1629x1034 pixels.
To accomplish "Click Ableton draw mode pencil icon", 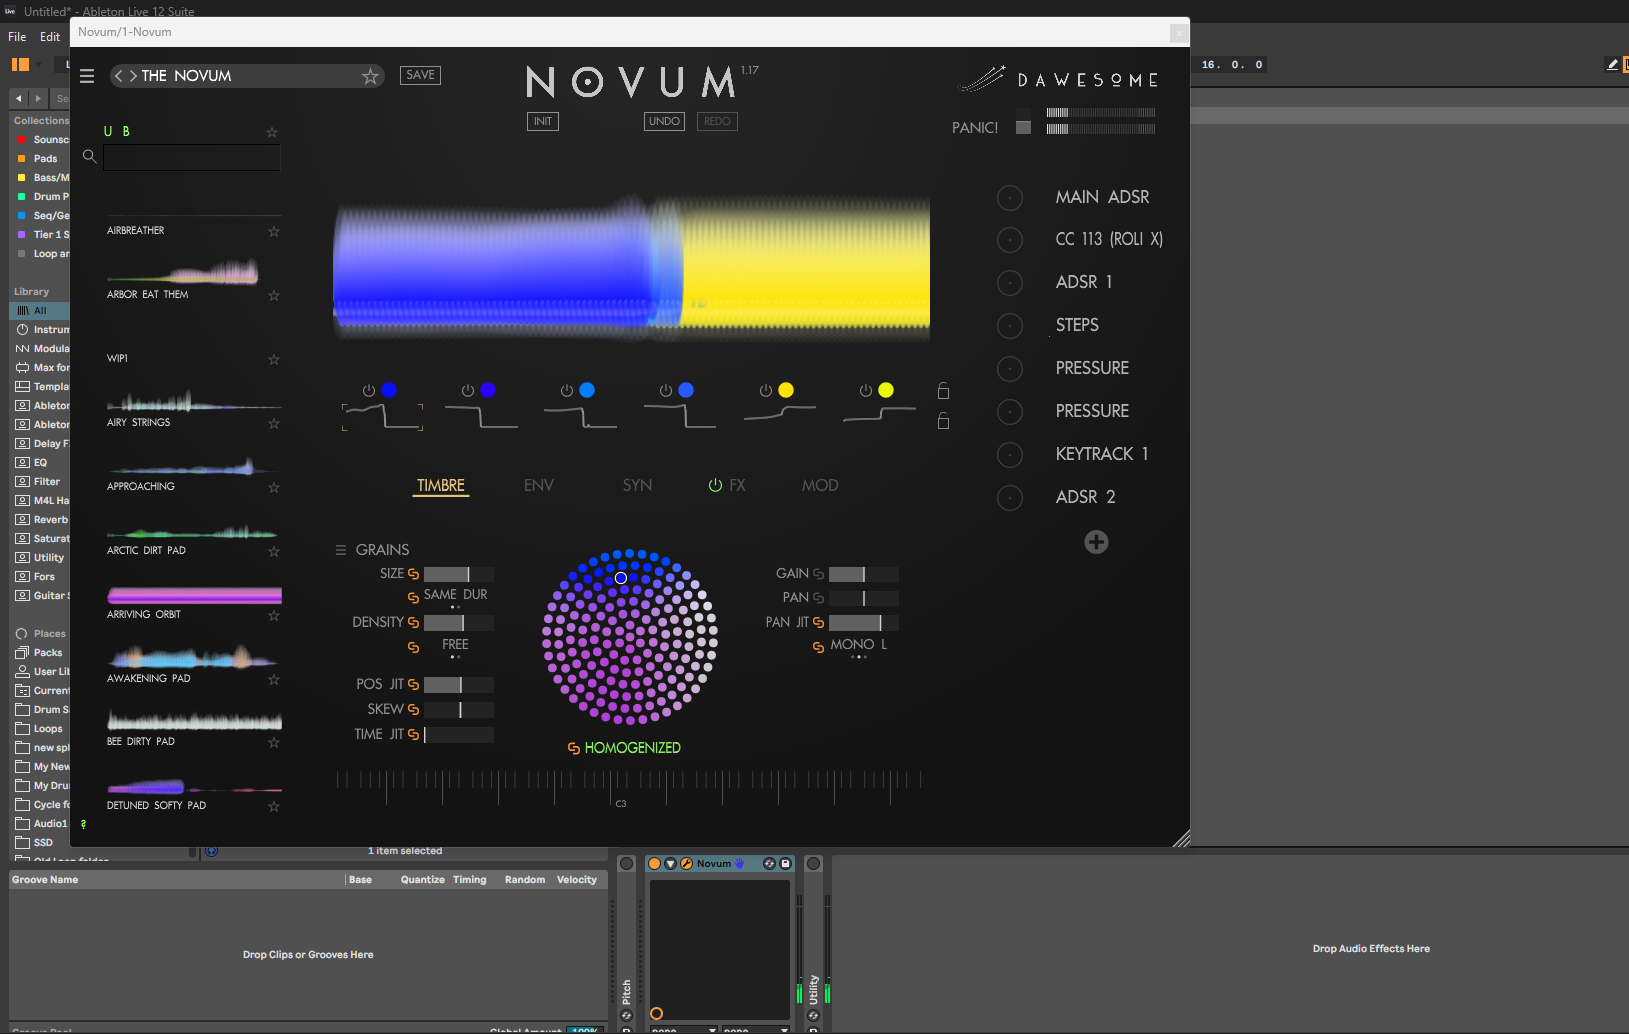I will point(1612,64).
